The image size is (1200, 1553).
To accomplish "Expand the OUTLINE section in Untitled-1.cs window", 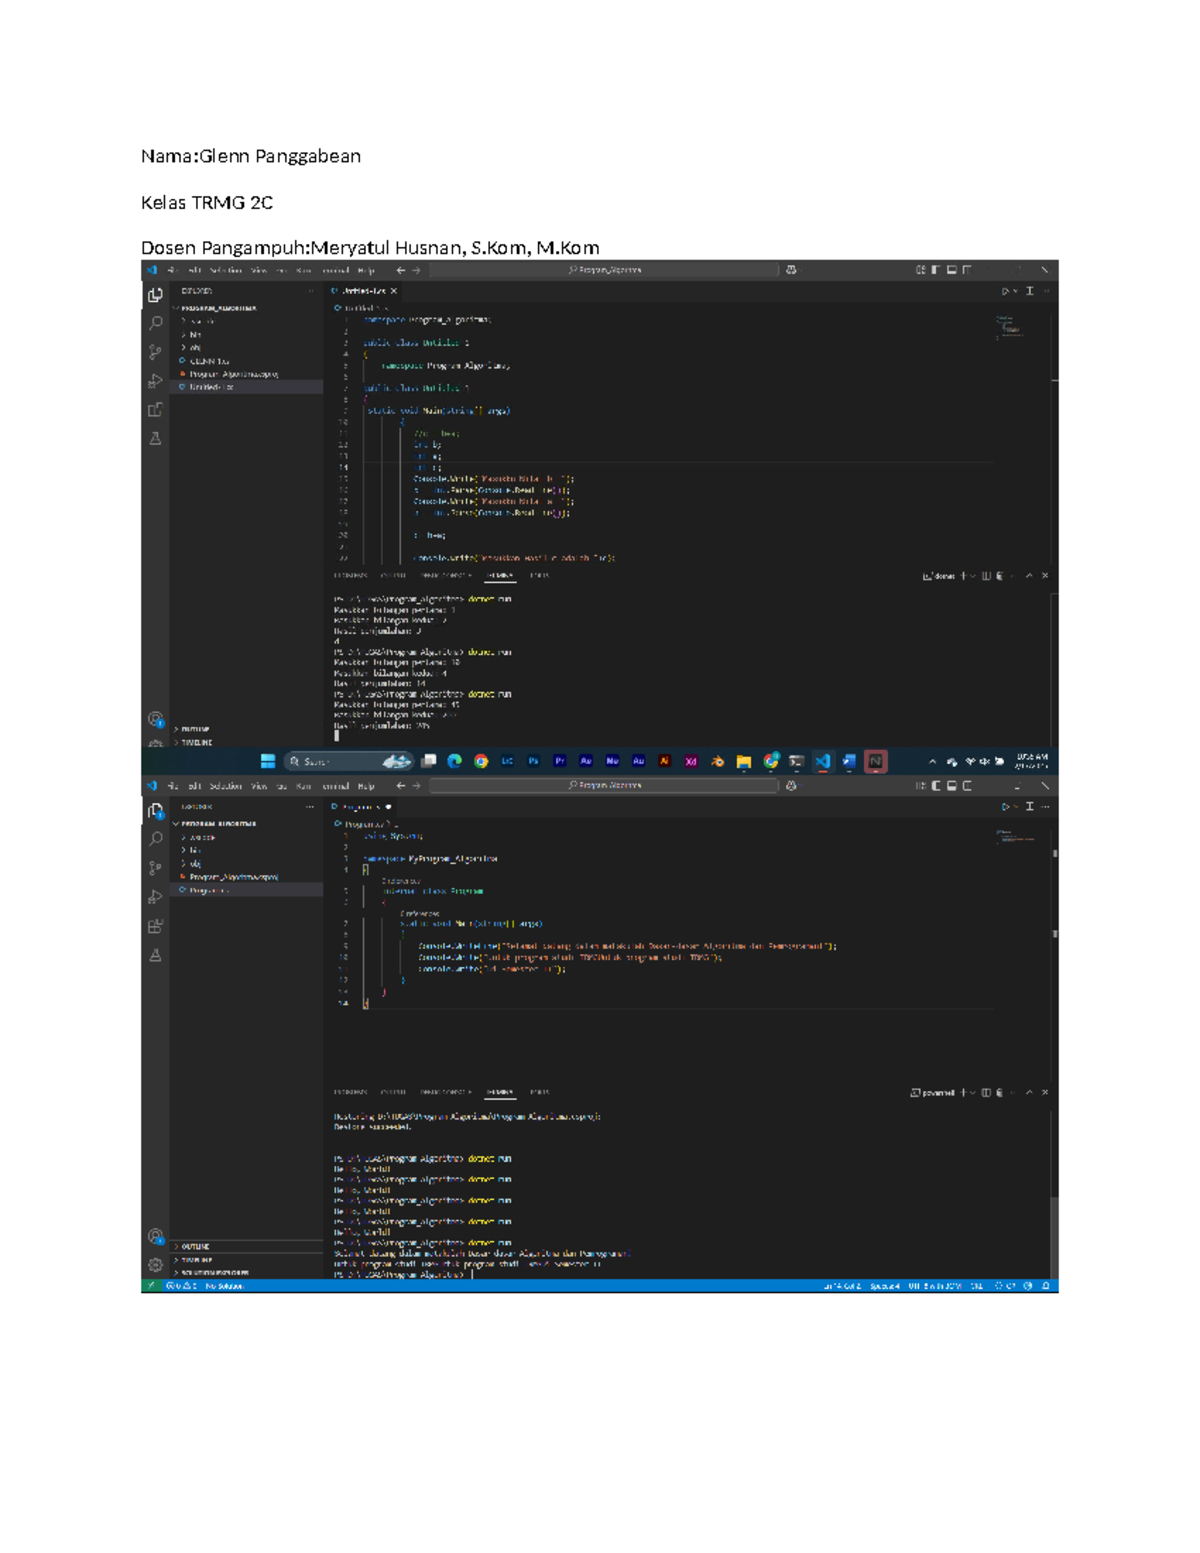I will [247, 729].
